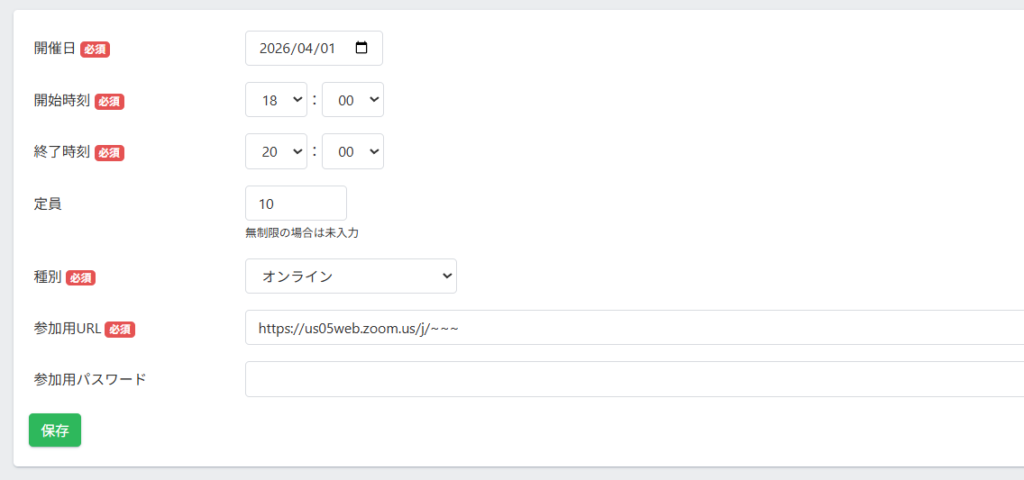This screenshot has height=480, width=1024.
Task: Expand the 終了時刻 hour dropdown showing 20
Action: [x=276, y=151]
